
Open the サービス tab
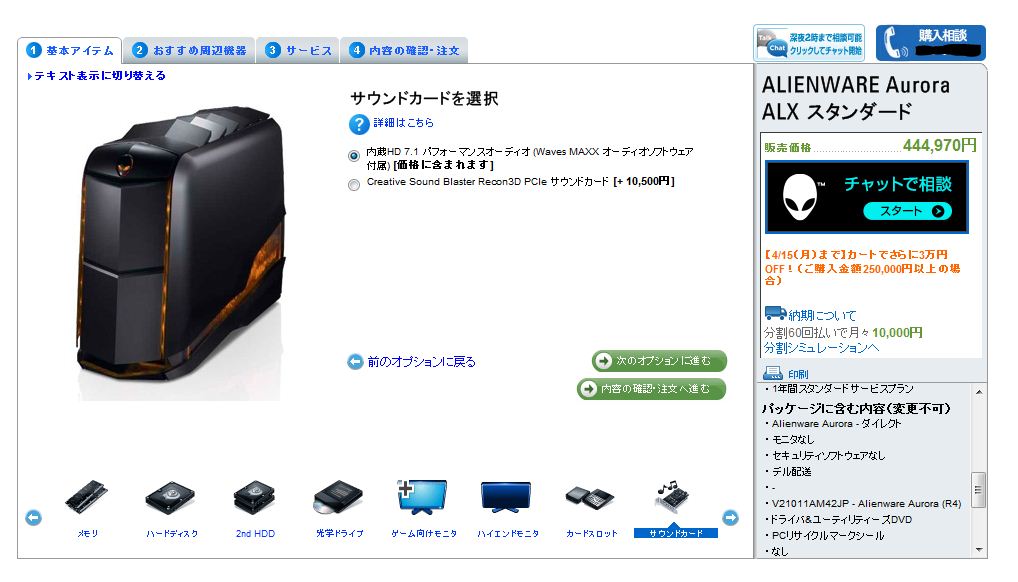pos(299,50)
